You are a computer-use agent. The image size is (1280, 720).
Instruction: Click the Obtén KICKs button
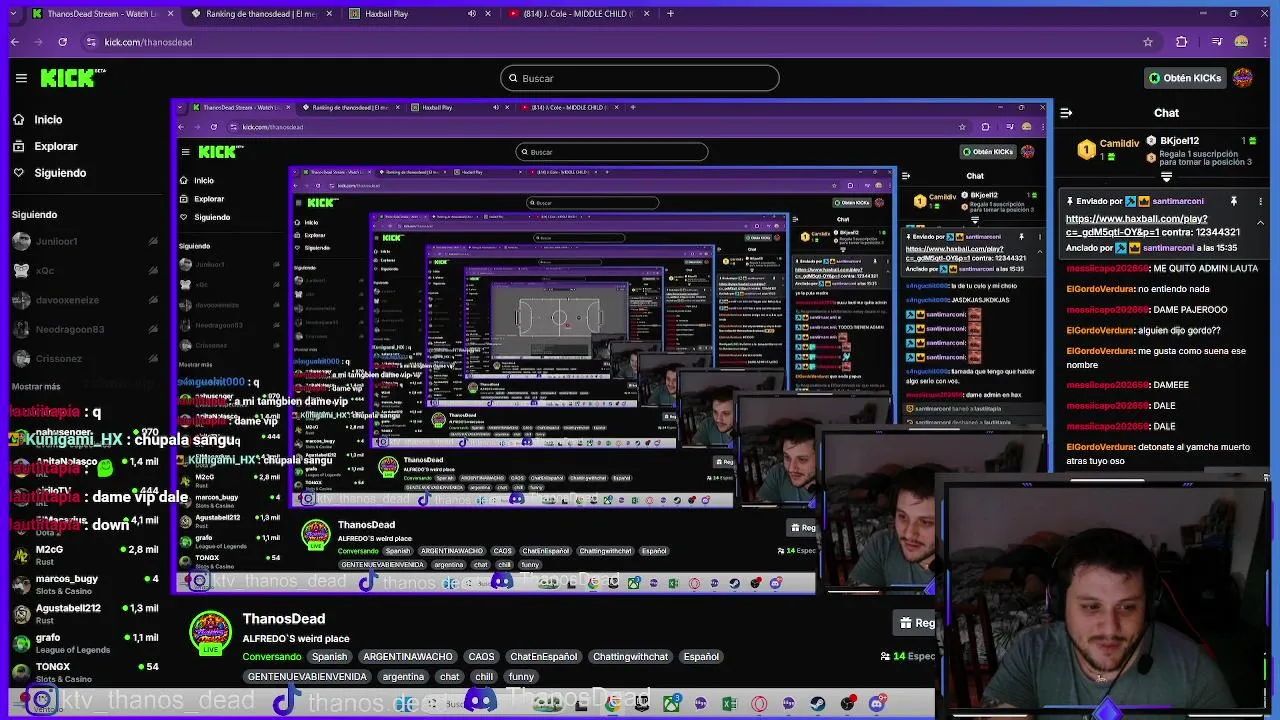click(x=1185, y=78)
